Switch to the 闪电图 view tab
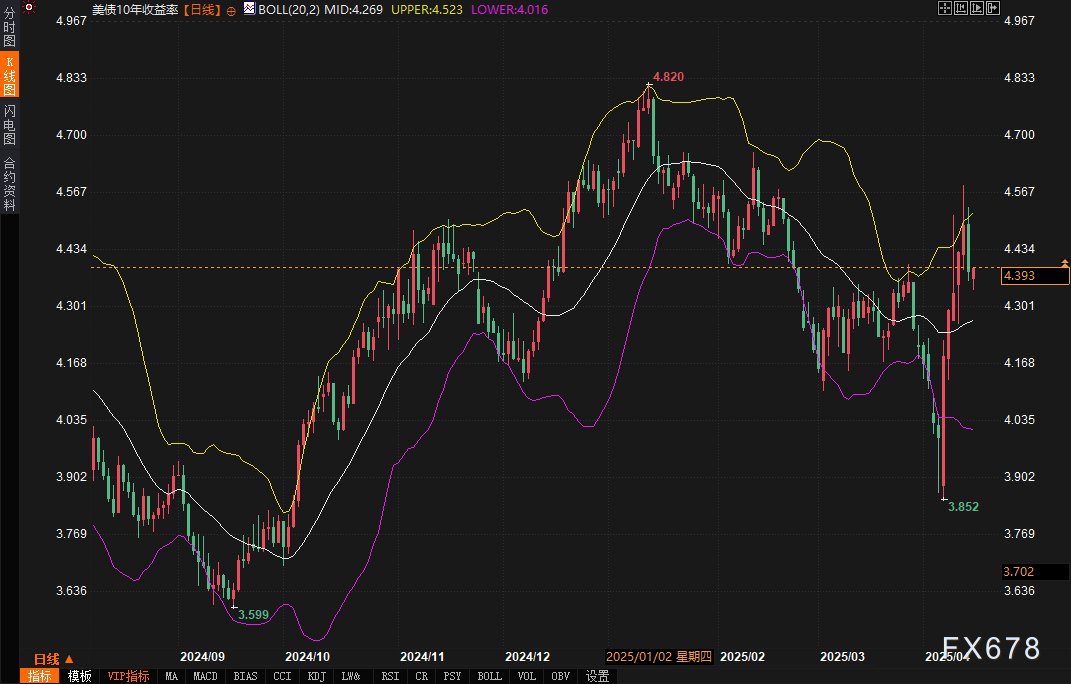This screenshot has height=684, width=1071. point(9,123)
